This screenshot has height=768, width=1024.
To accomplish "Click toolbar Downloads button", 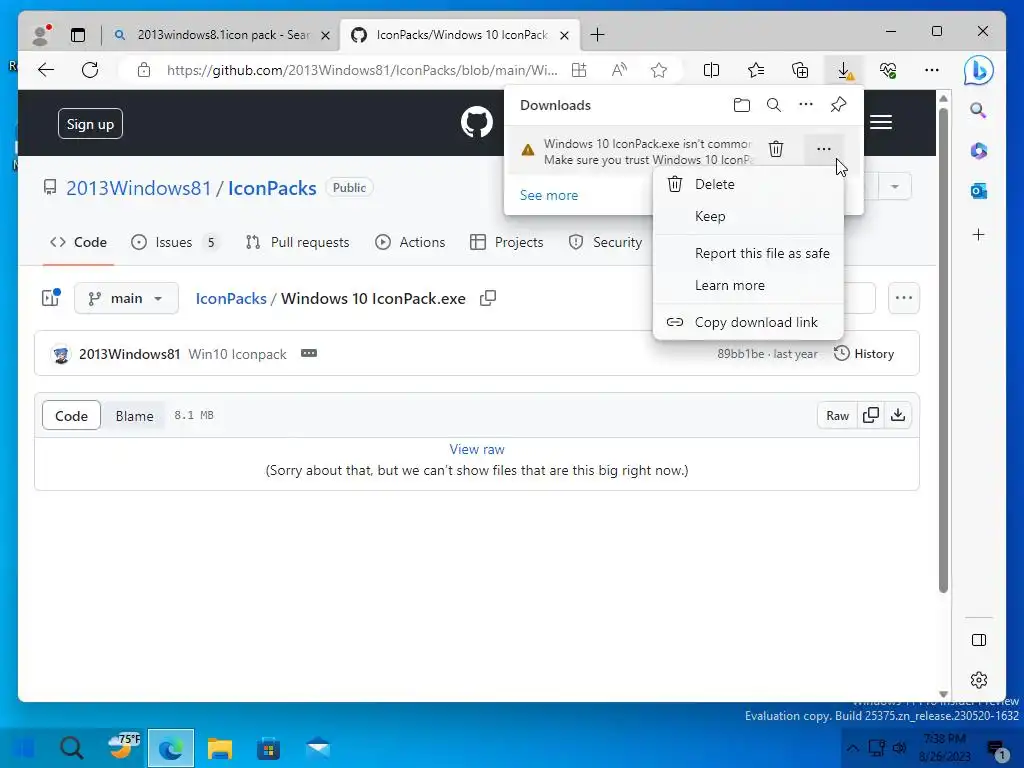I will click(x=844, y=70).
